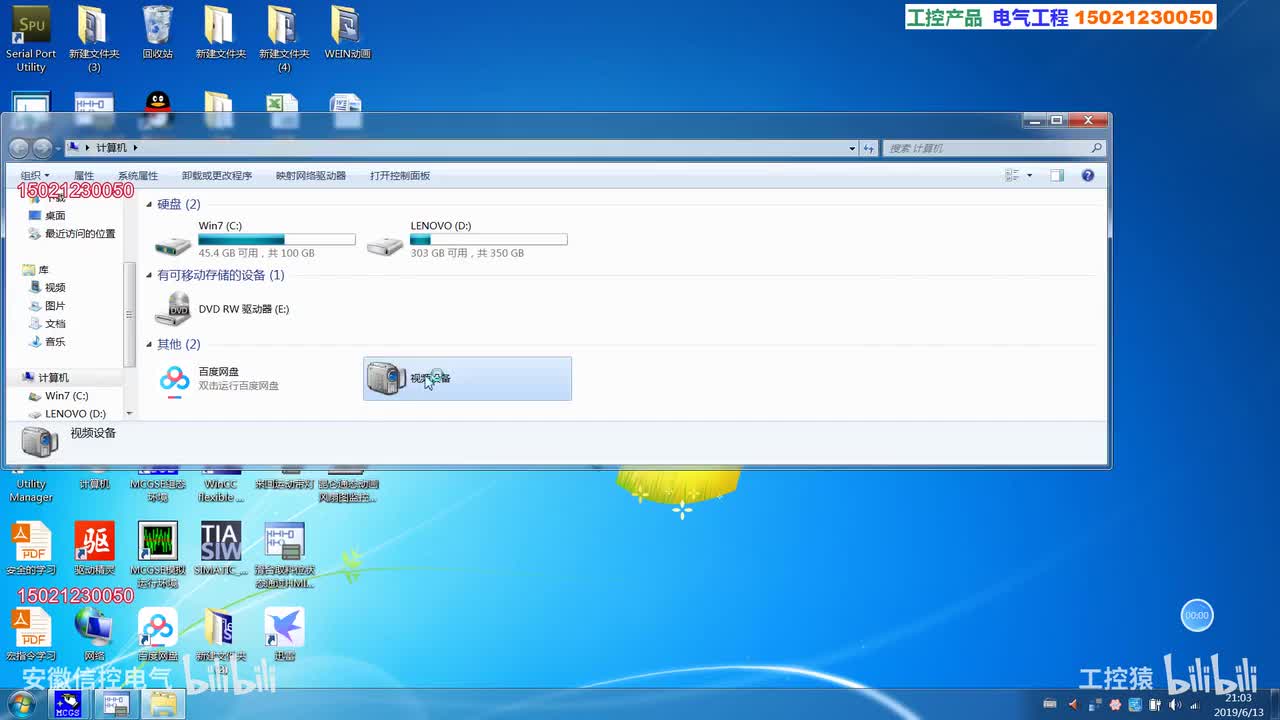Collapse the 有可移动存储的设备 (1) group

150,276
